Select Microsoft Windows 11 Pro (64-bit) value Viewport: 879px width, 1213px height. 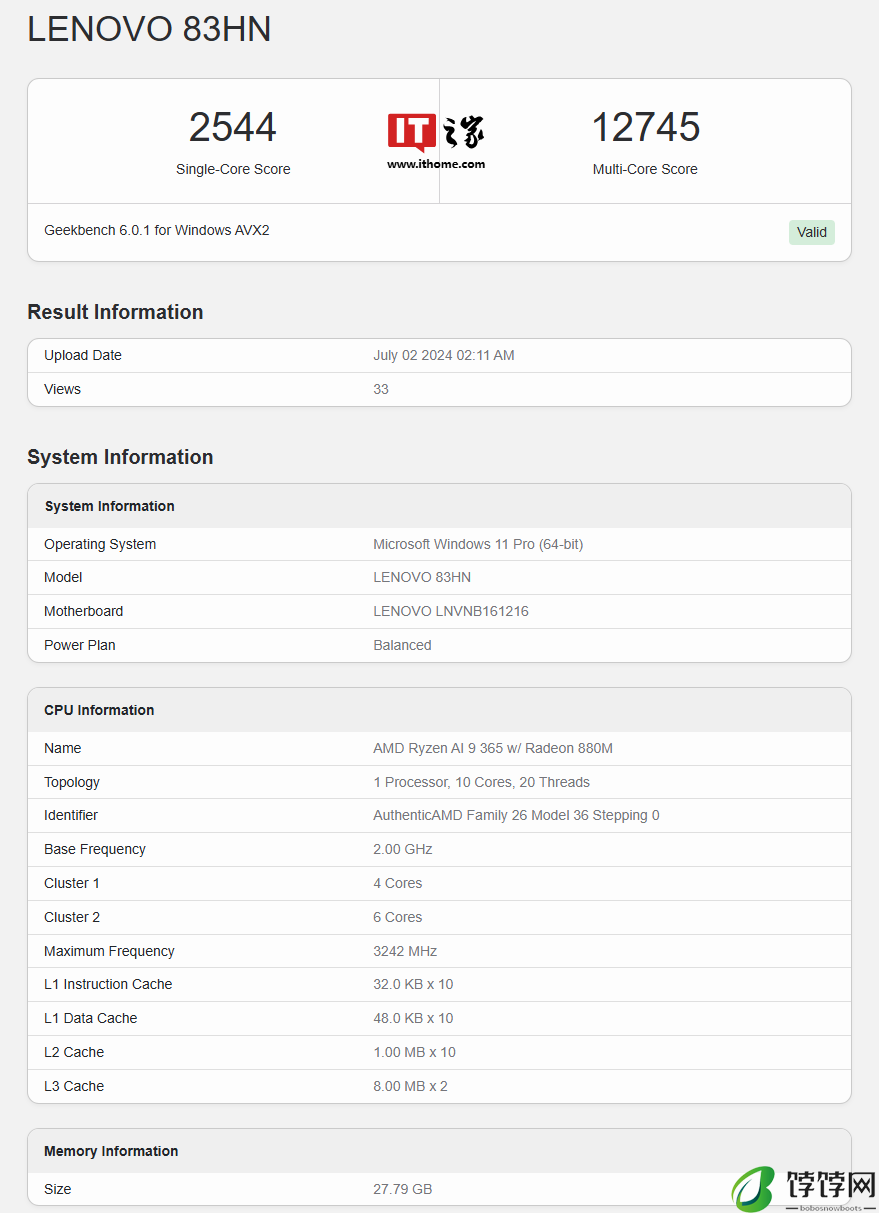(478, 544)
